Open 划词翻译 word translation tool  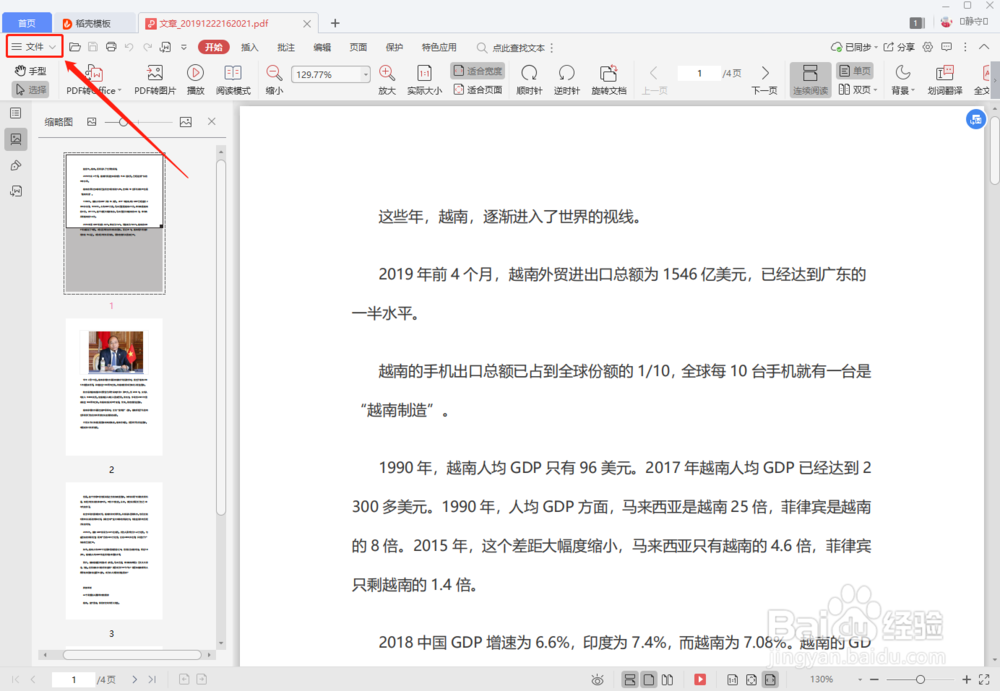tap(943, 79)
